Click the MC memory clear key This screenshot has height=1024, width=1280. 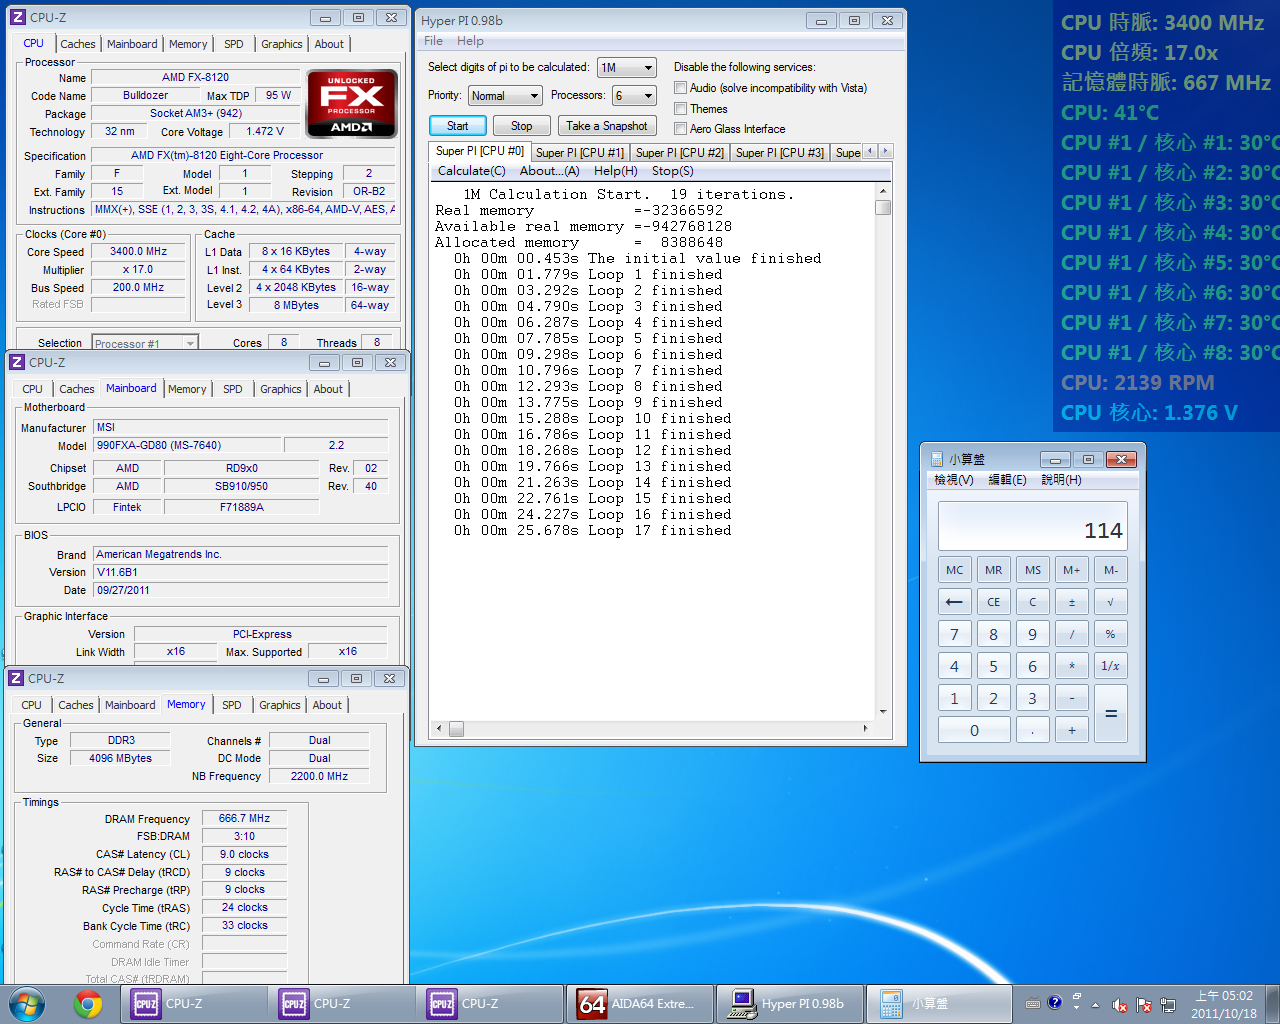click(954, 570)
